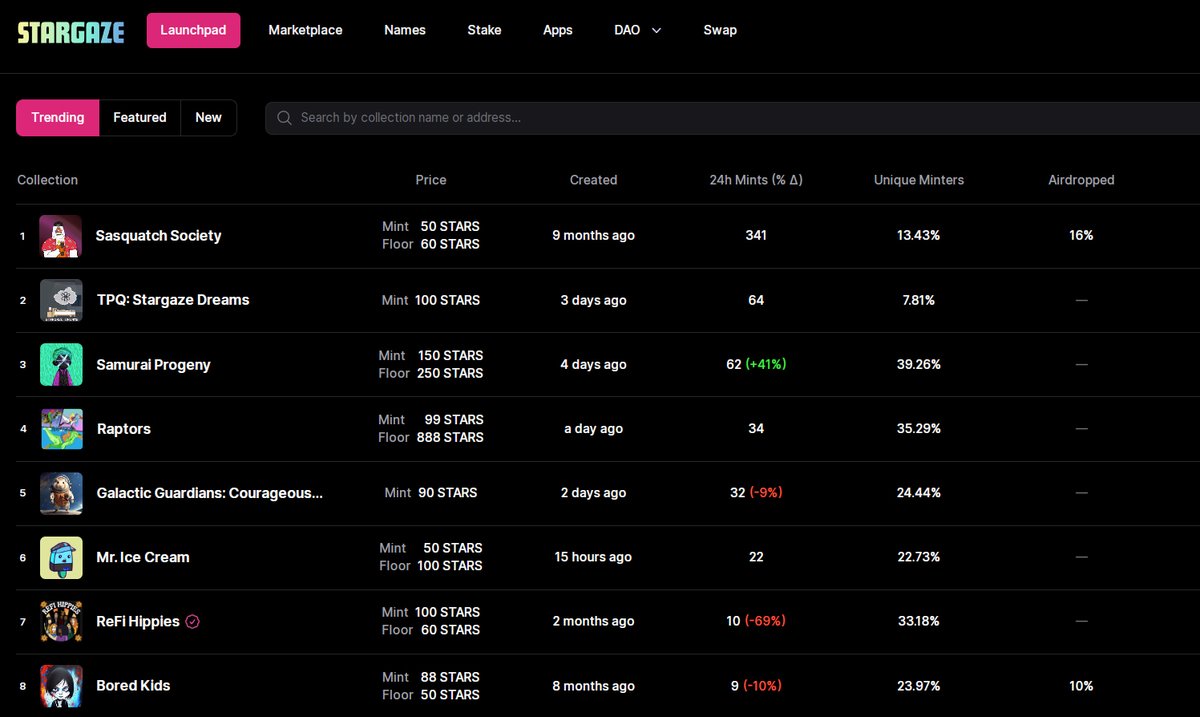
Task: Open the Stake page
Action: (x=484, y=30)
